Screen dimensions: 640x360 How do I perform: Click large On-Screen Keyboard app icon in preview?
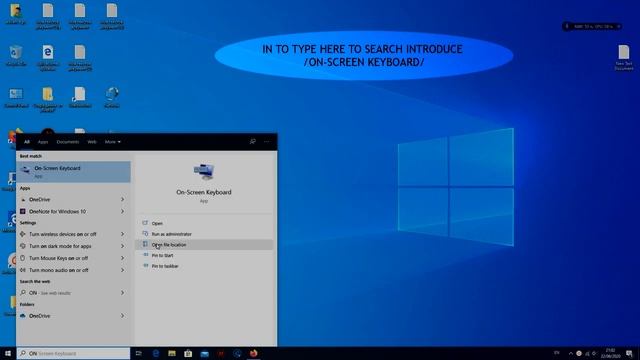(204, 171)
